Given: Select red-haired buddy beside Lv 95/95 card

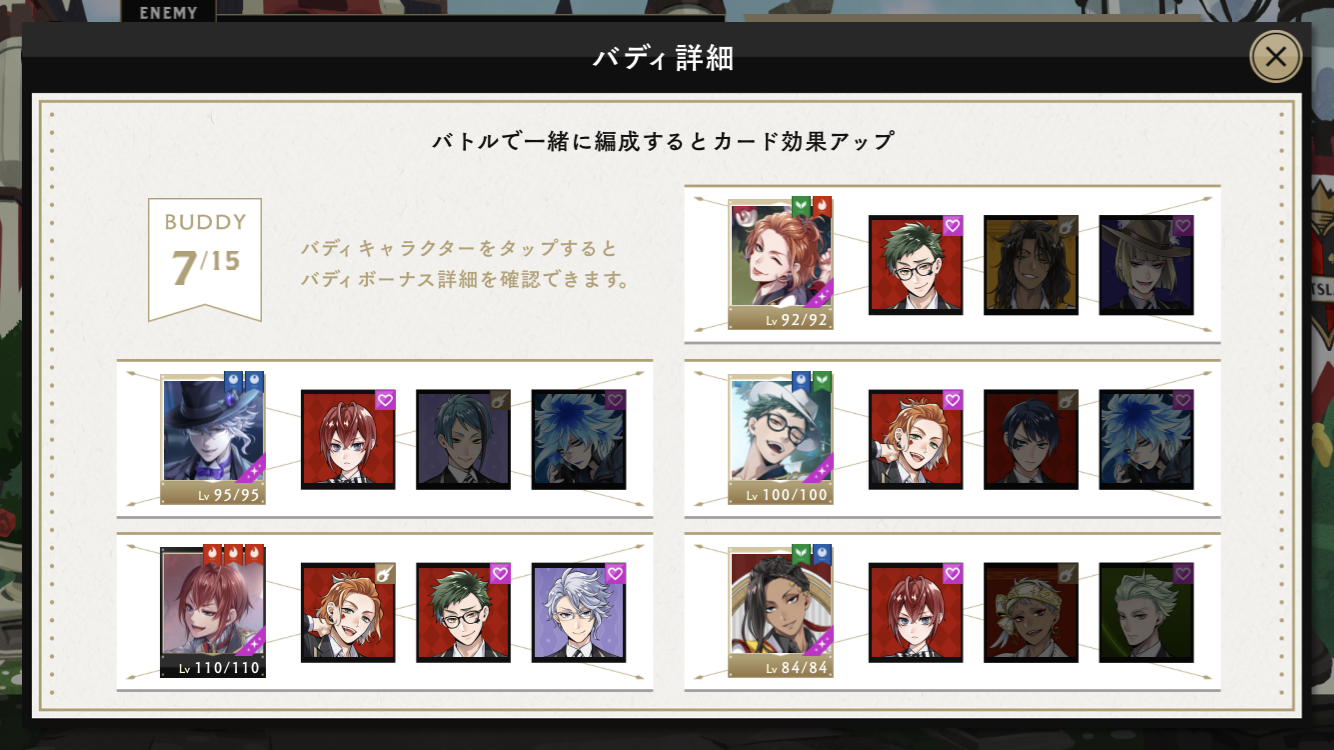Looking at the screenshot, I should pos(348,440).
